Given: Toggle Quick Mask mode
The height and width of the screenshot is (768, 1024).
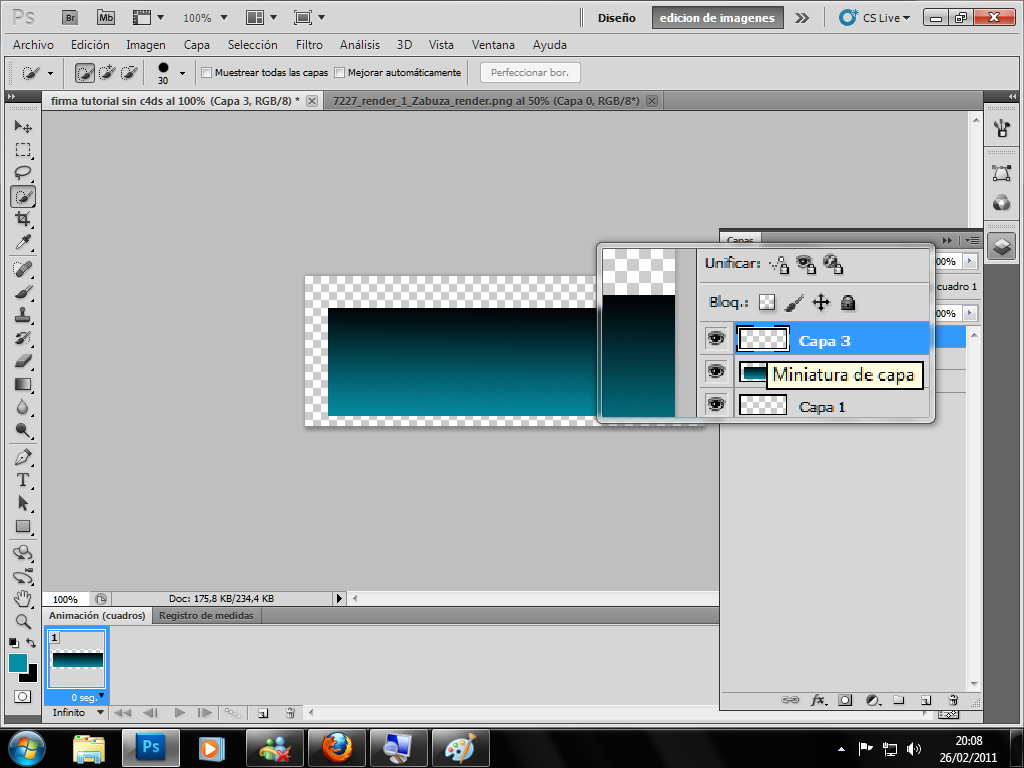Looking at the screenshot, I should pyautogui.click(x=22, y=696).
